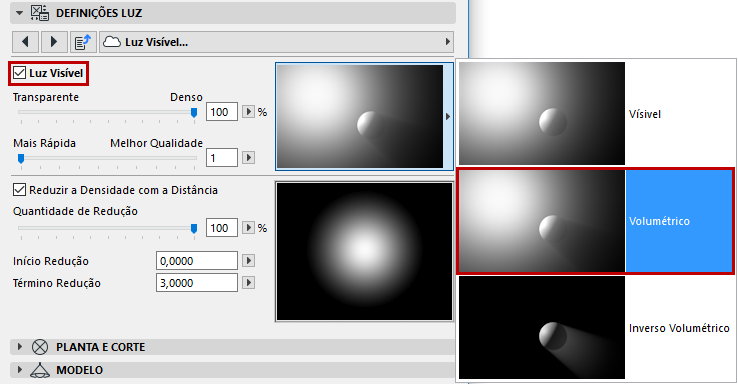738x384 pixels.
Task: Open arrow button beside Início Redução field
Action: (x=248, y=260)
